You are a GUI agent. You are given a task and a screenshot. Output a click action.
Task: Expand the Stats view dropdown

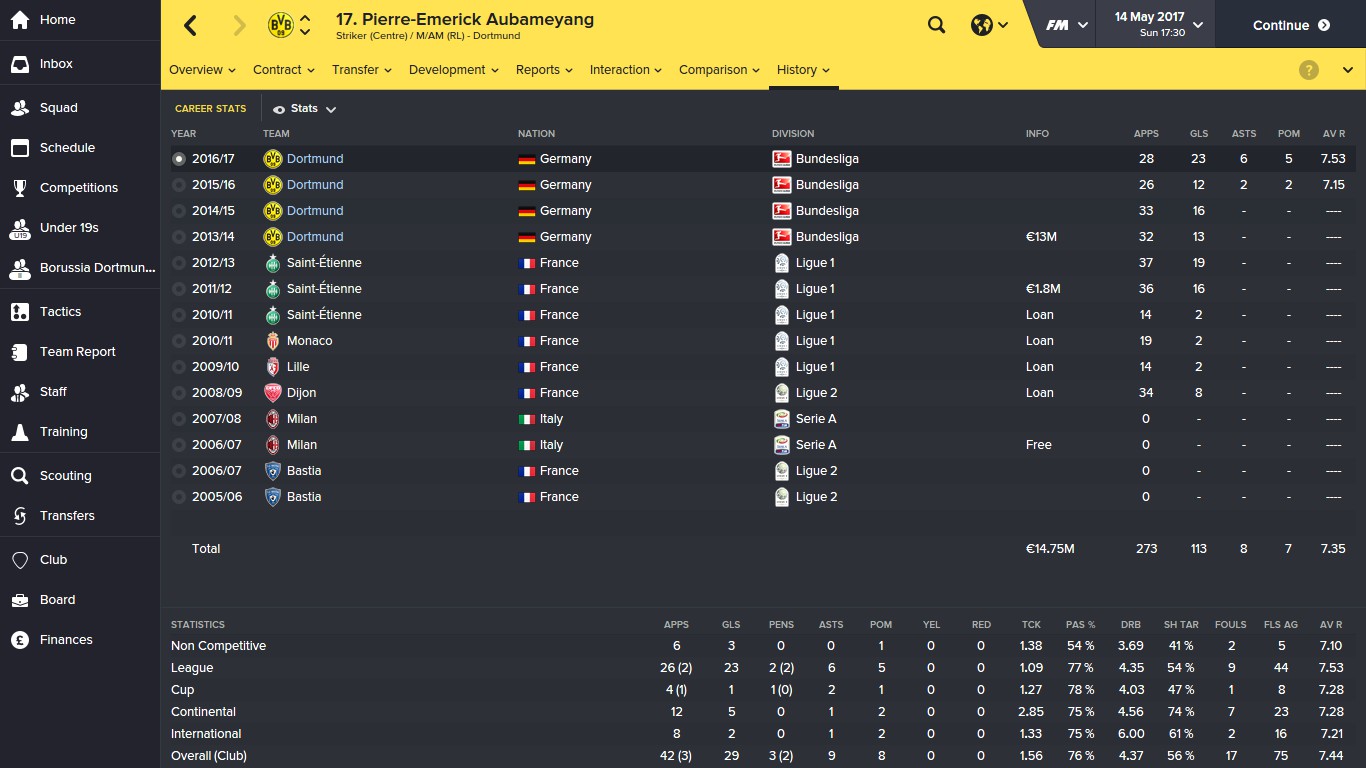tap(305, 109)
